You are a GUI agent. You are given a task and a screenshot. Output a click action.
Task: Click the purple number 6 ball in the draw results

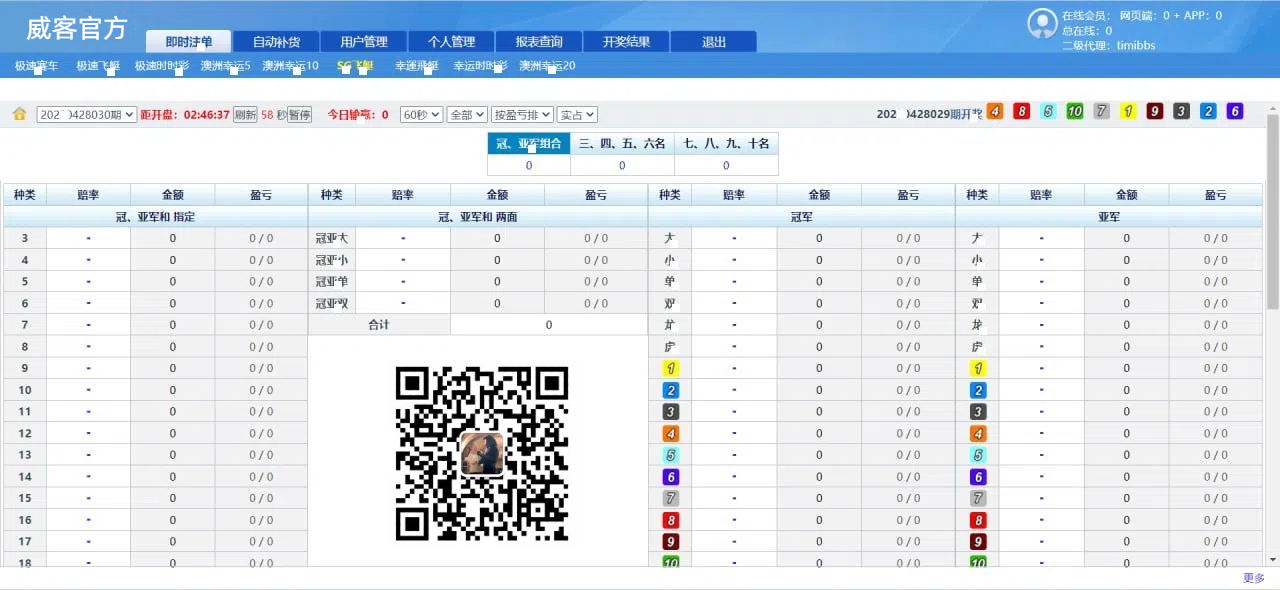click(1235, 111)
